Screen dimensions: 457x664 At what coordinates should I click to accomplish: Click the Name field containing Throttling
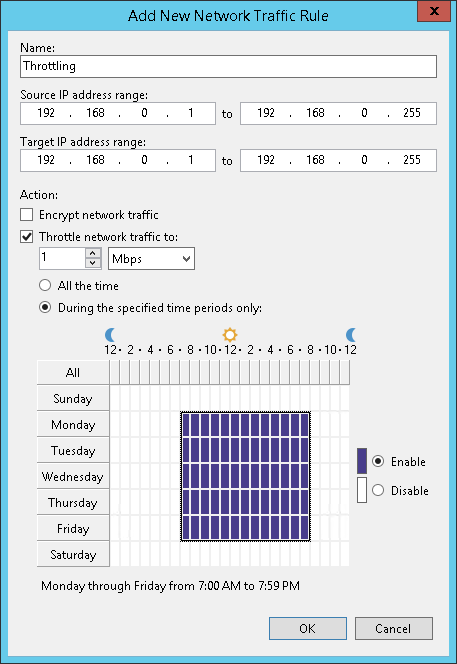[x=228, y=66]
